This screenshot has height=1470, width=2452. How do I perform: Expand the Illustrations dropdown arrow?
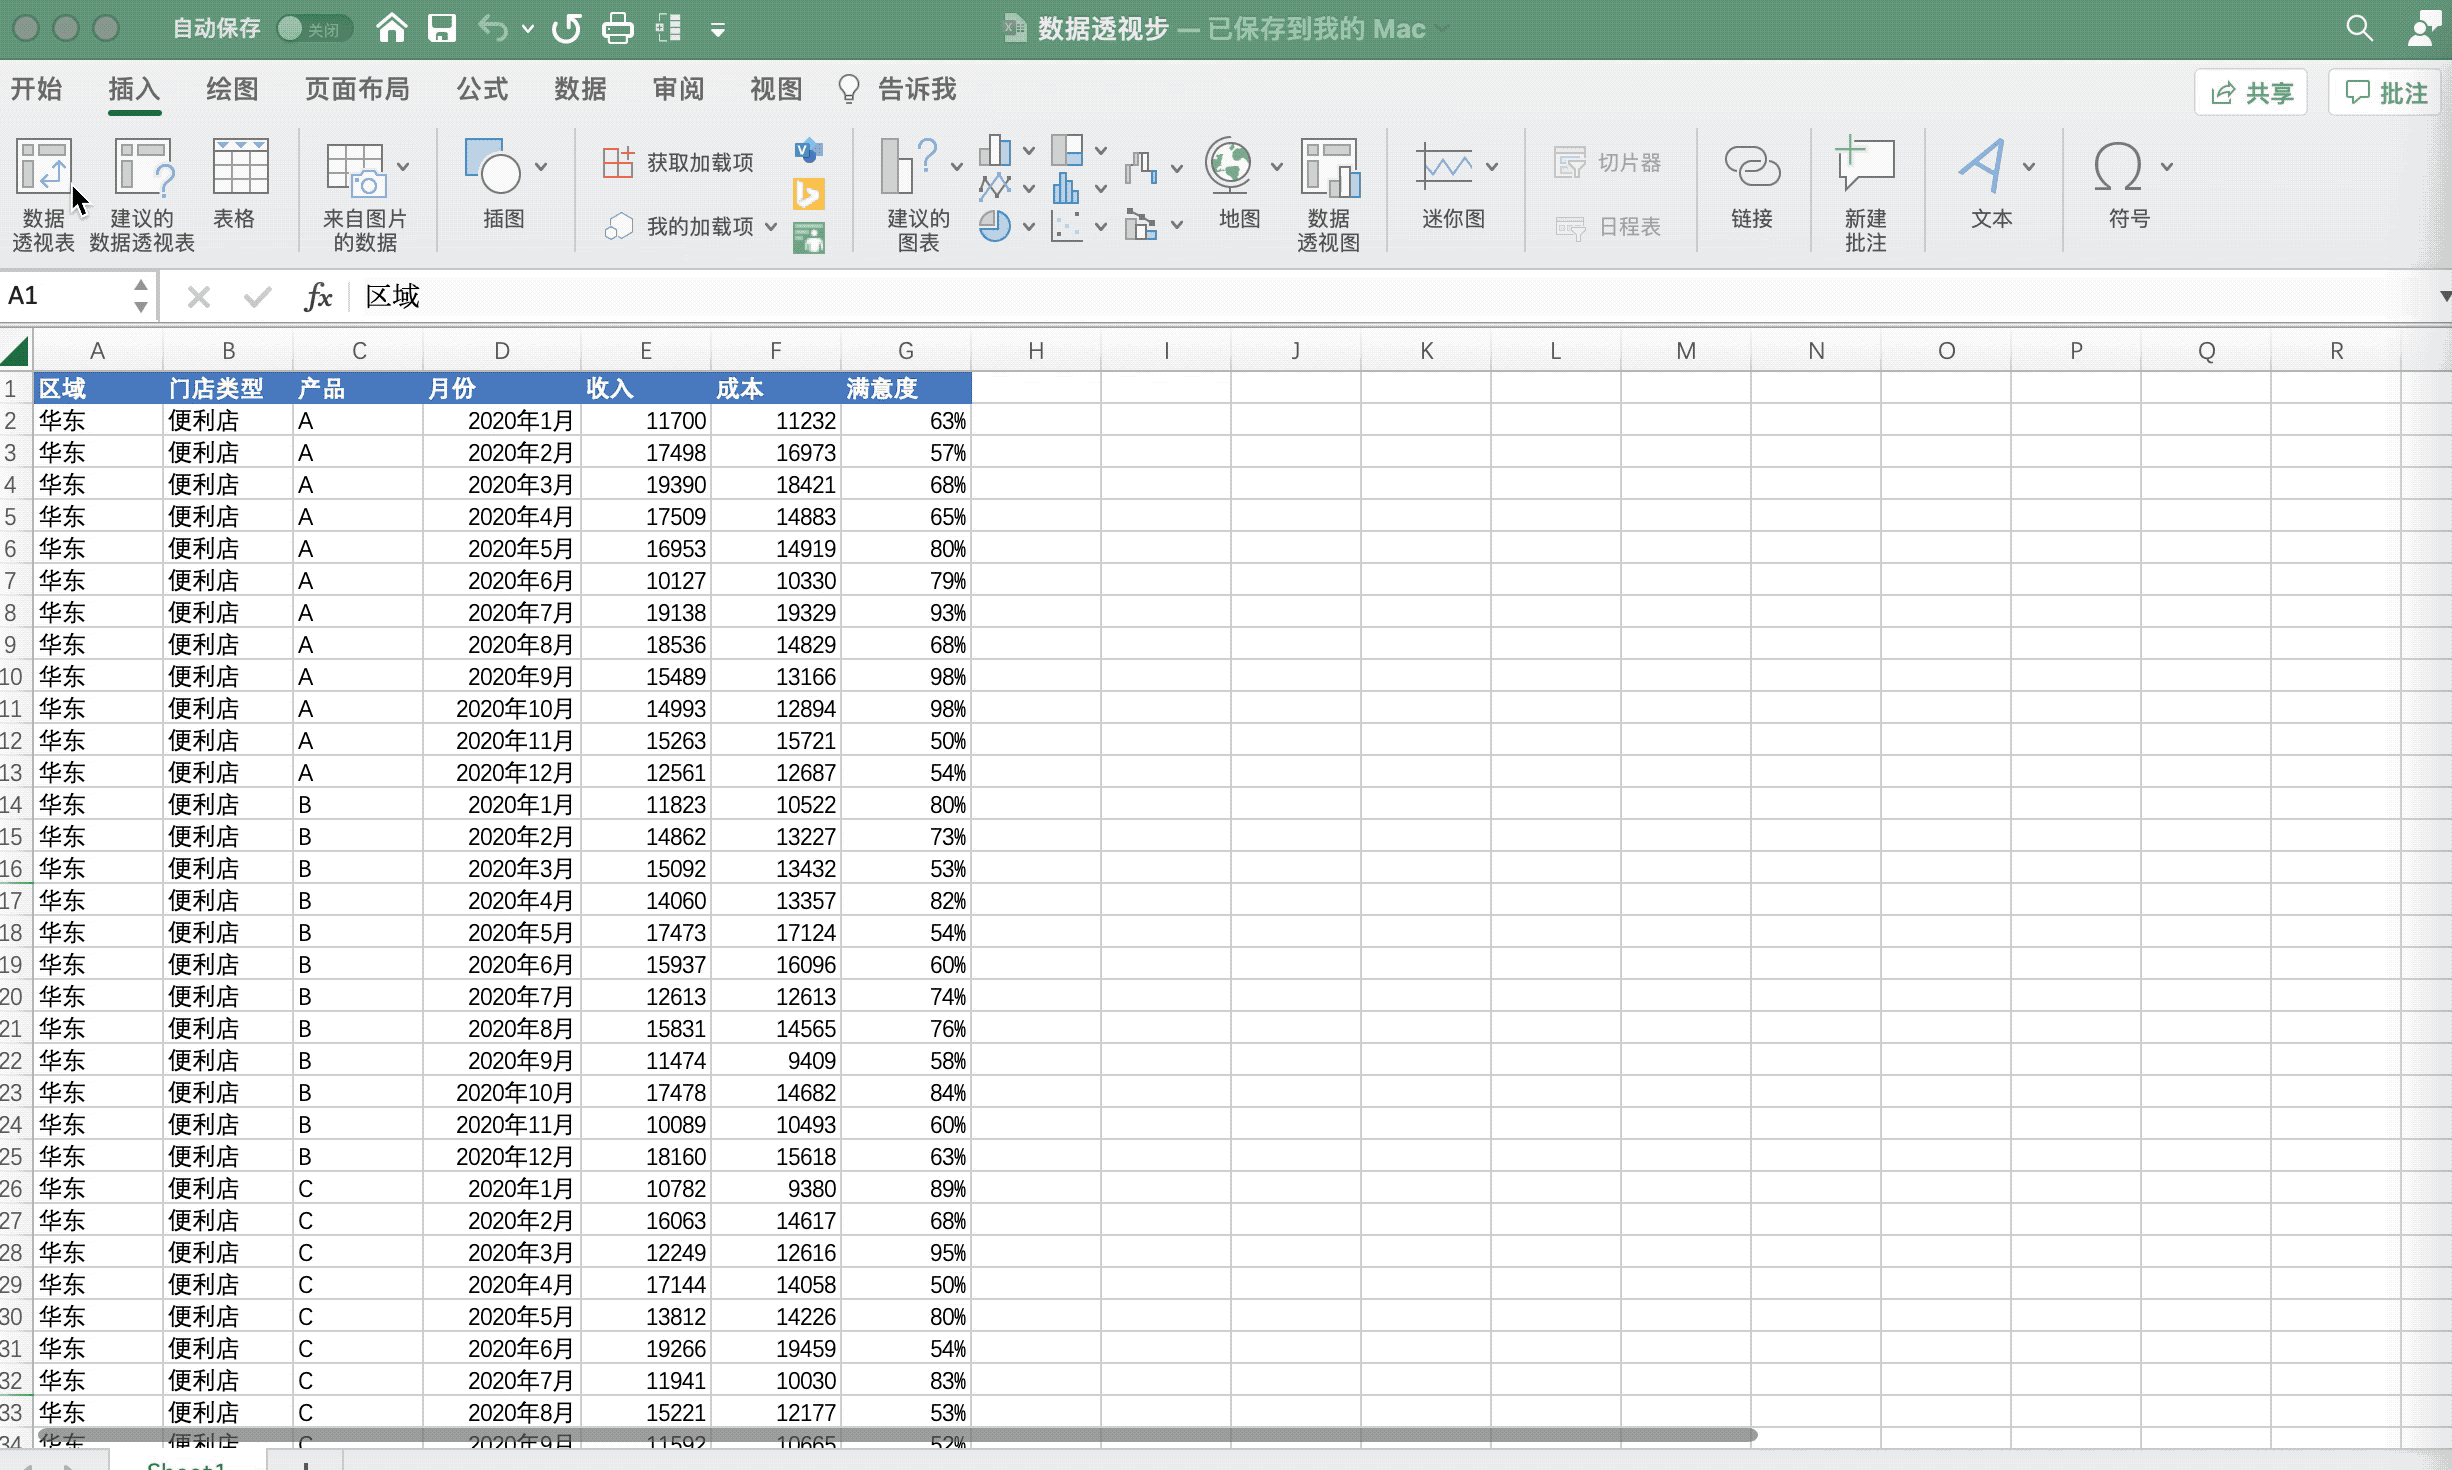541,166
